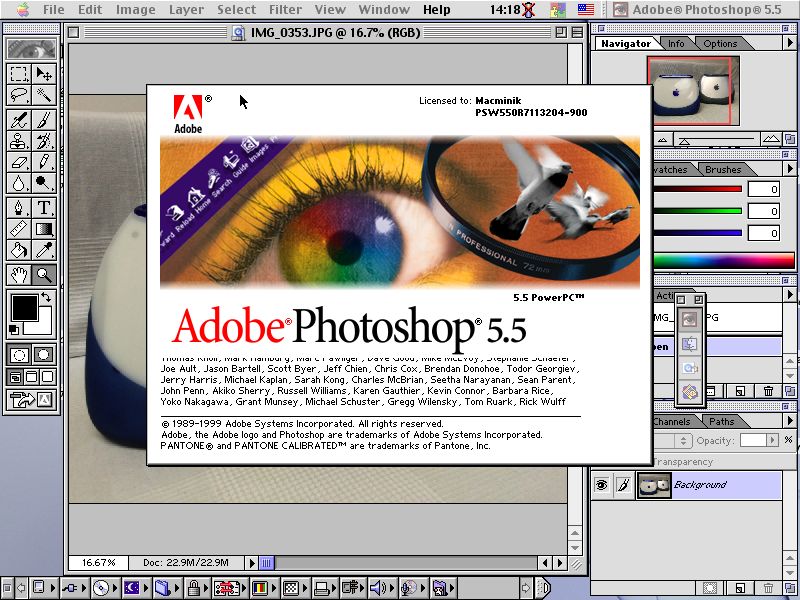This screenshot has width=800, height=600.
Task: Open the Layer menu
Action: [186, 10]
